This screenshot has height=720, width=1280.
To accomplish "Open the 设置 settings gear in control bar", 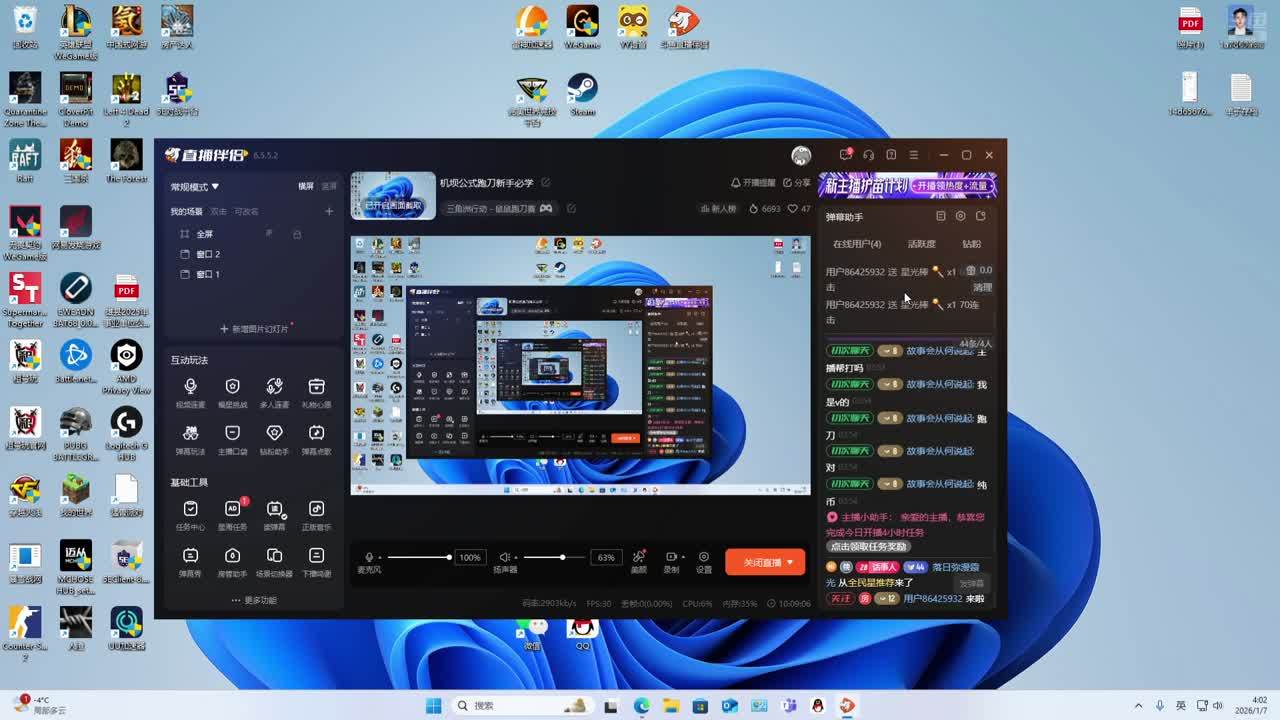I will (704, 557).
